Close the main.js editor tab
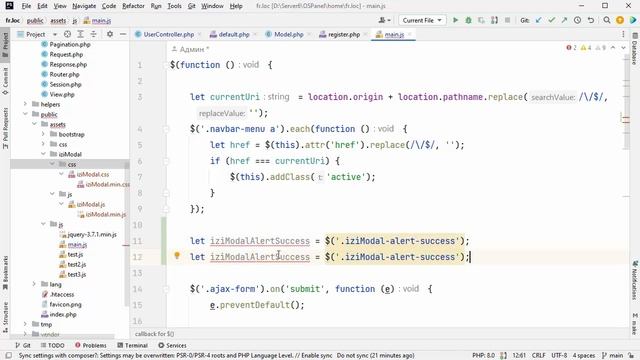This screenshot has width=640, height=360. tap(410, 35)
